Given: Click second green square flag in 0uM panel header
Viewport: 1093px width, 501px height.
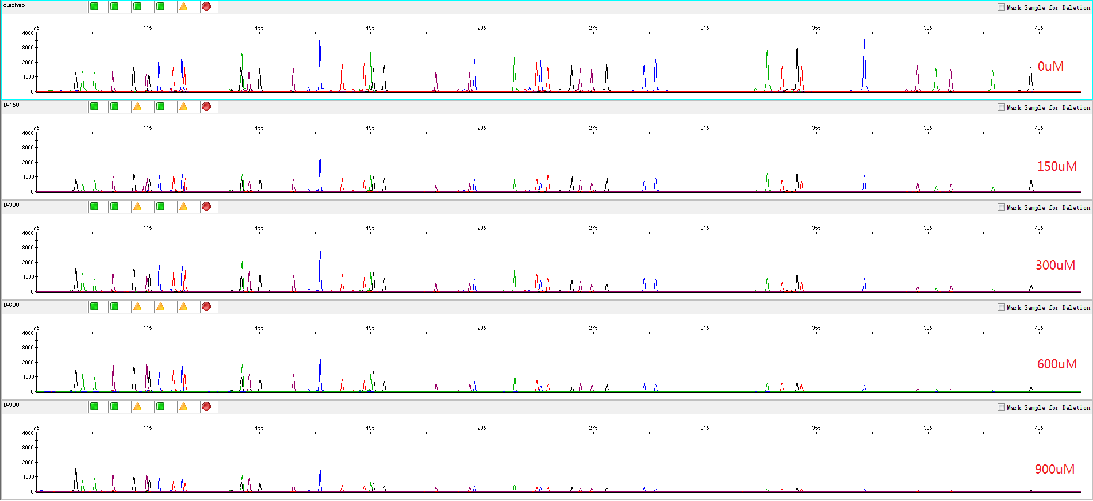Looking at the screenshot, I should coord(114,7).
